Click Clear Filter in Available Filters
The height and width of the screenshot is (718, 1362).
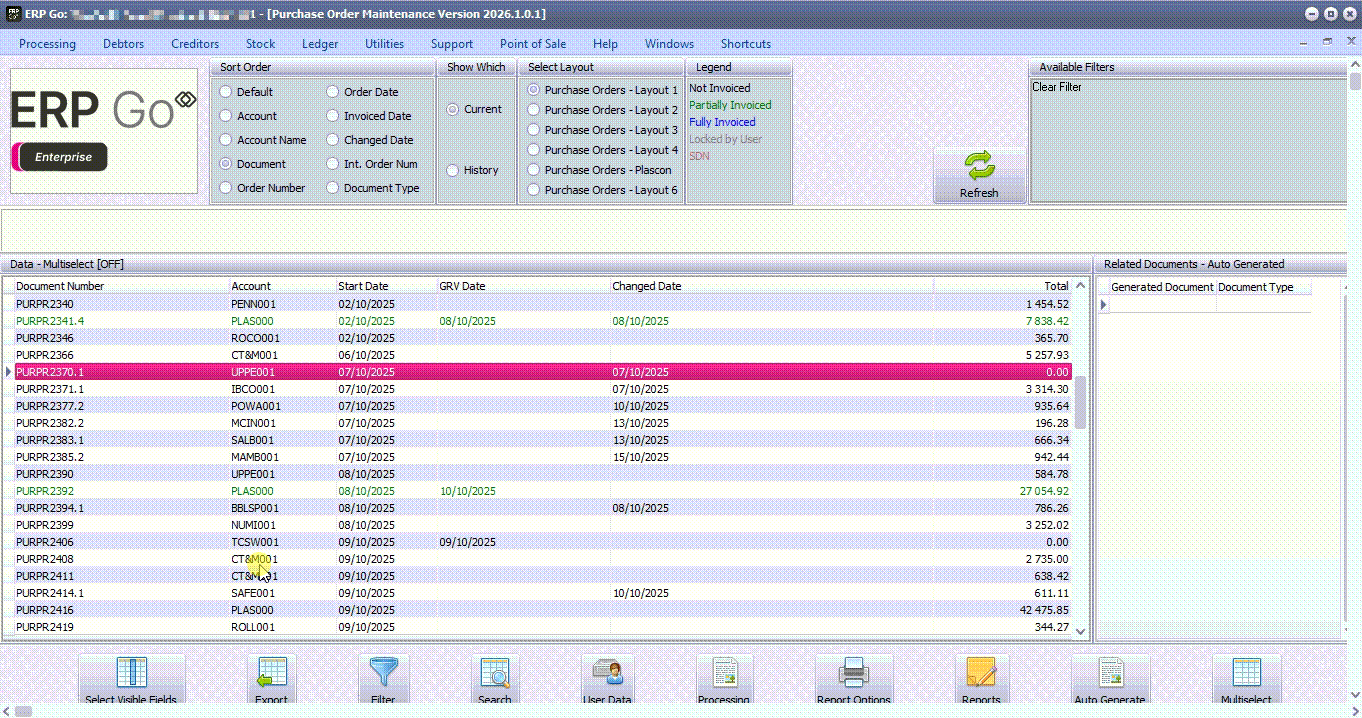[x=1057, y=87]
